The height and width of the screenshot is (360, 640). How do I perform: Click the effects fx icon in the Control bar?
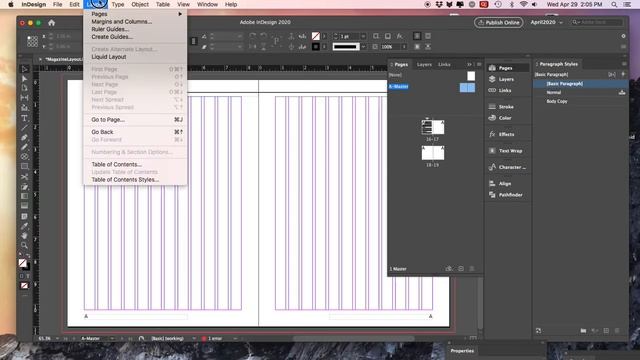point(400,36)
